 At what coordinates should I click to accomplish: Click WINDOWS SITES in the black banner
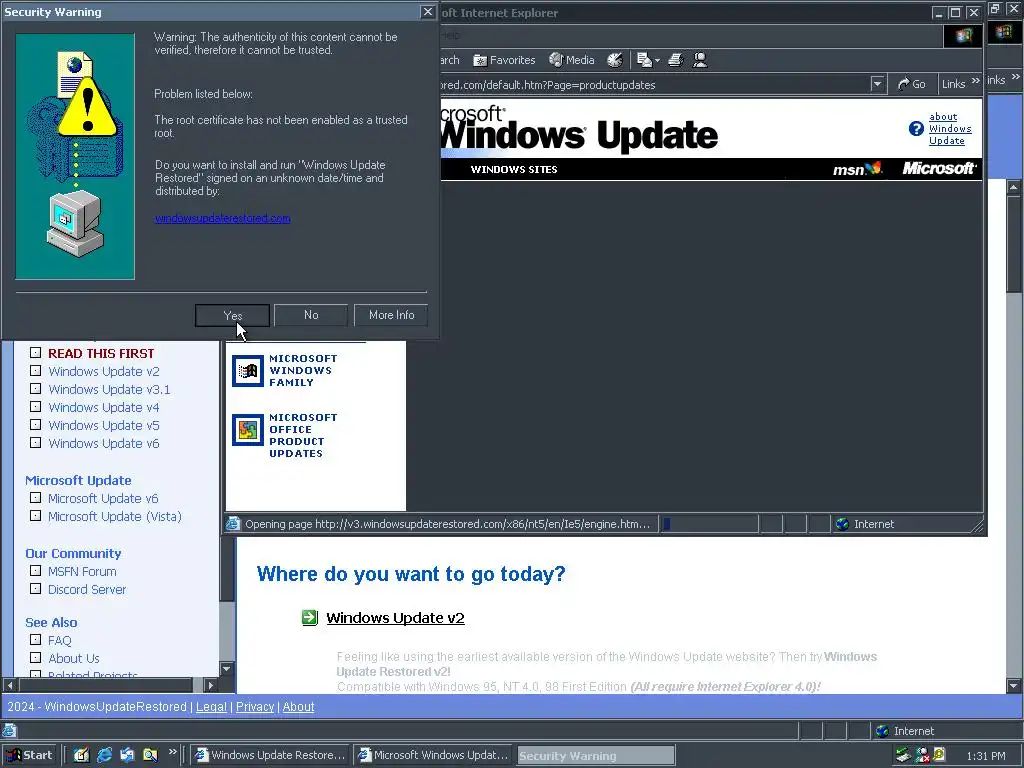click(514, 169)
